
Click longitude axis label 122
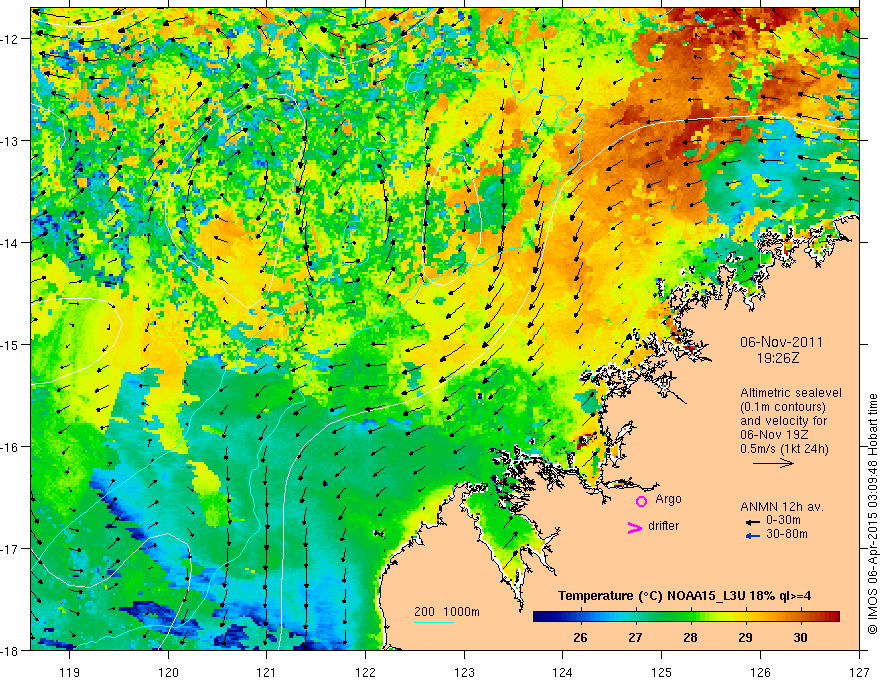tap(365, 672)
